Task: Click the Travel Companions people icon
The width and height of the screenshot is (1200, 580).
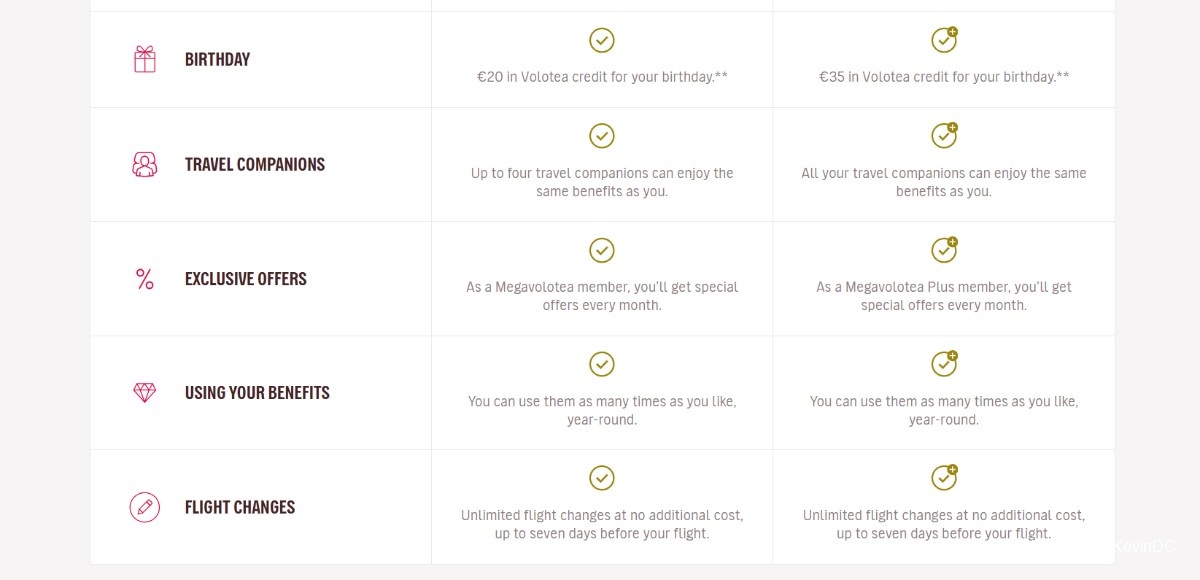Action: click(x=145, y=164)
